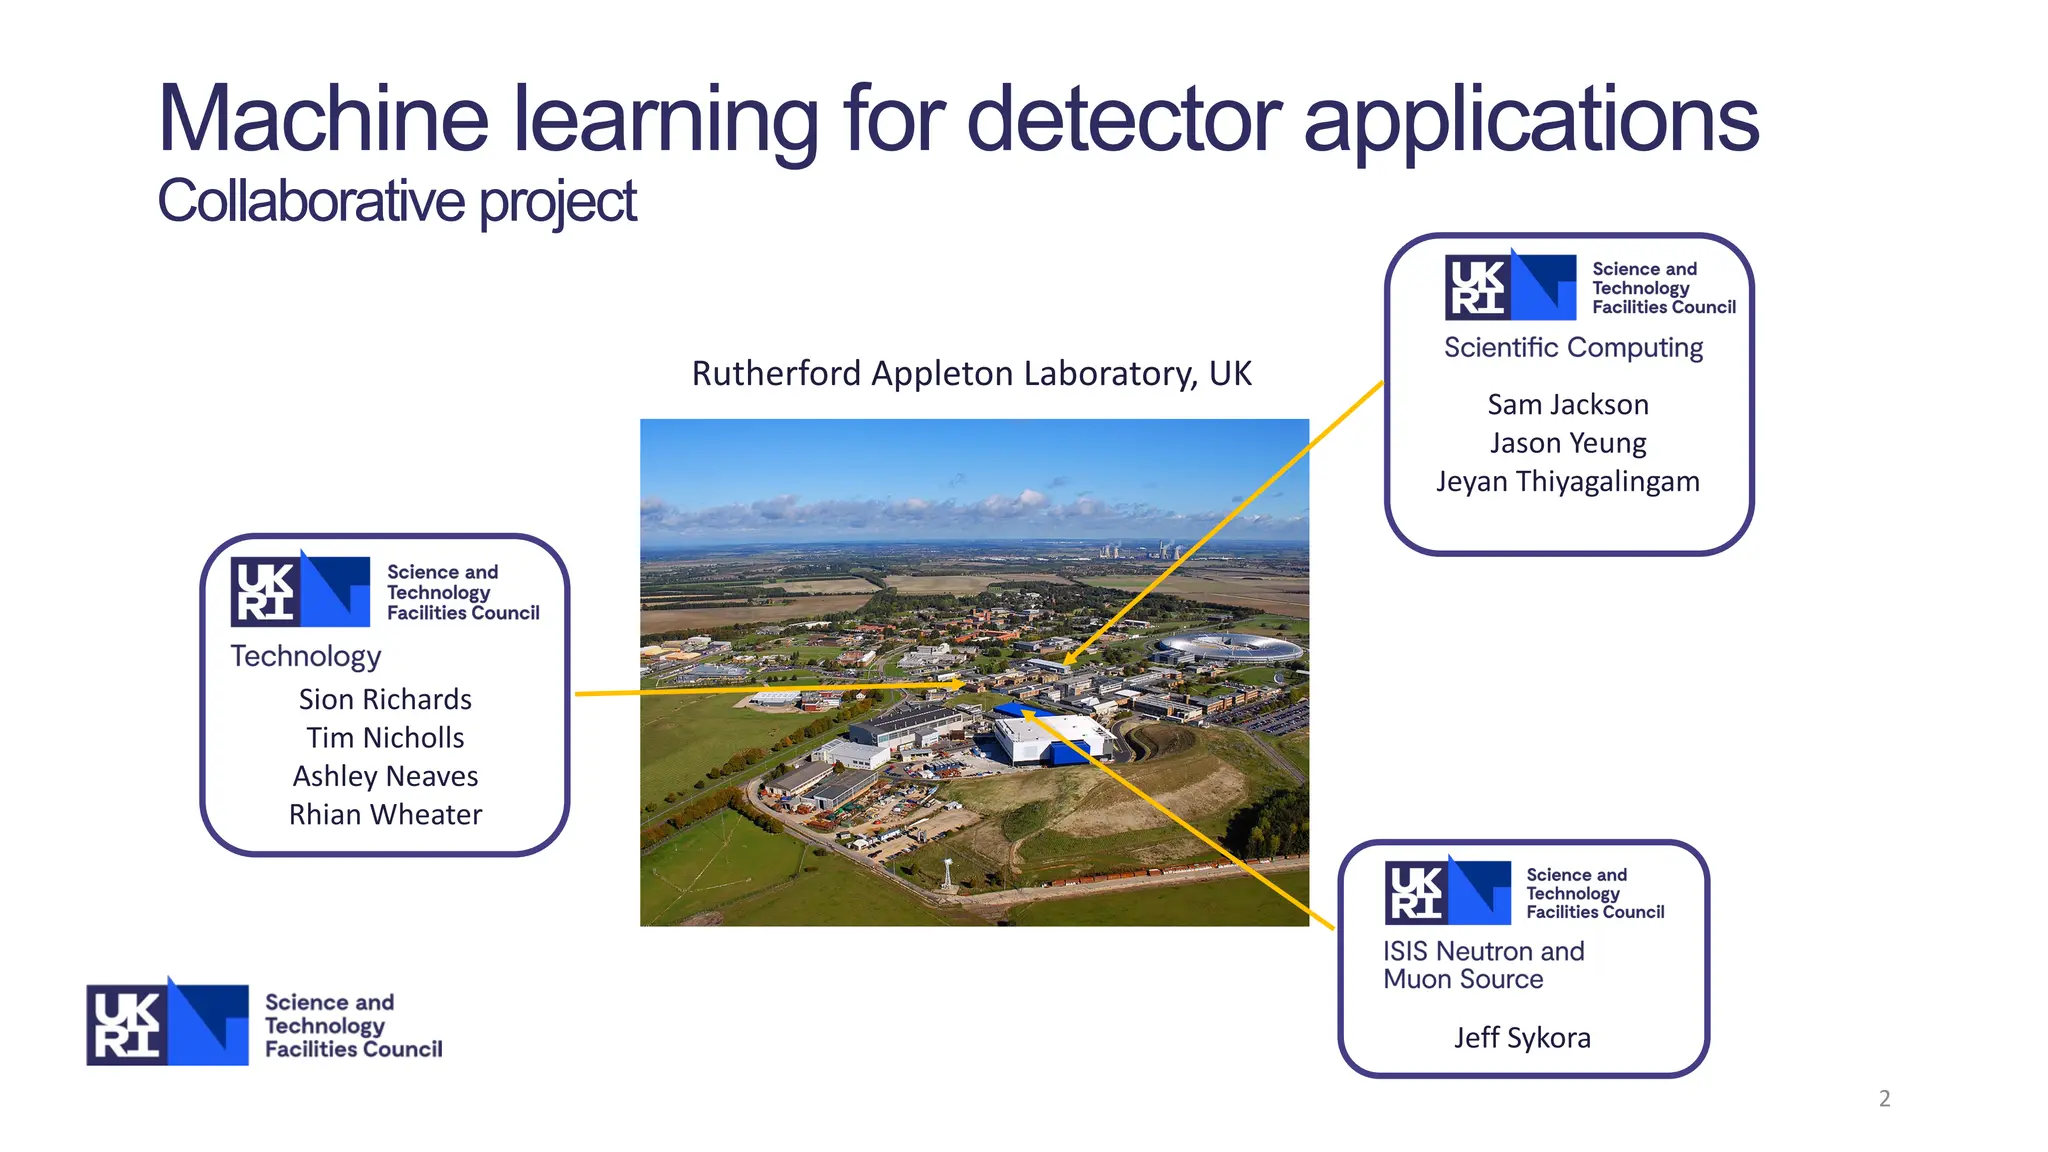Click the slide page number 2

(1884, 1099)
